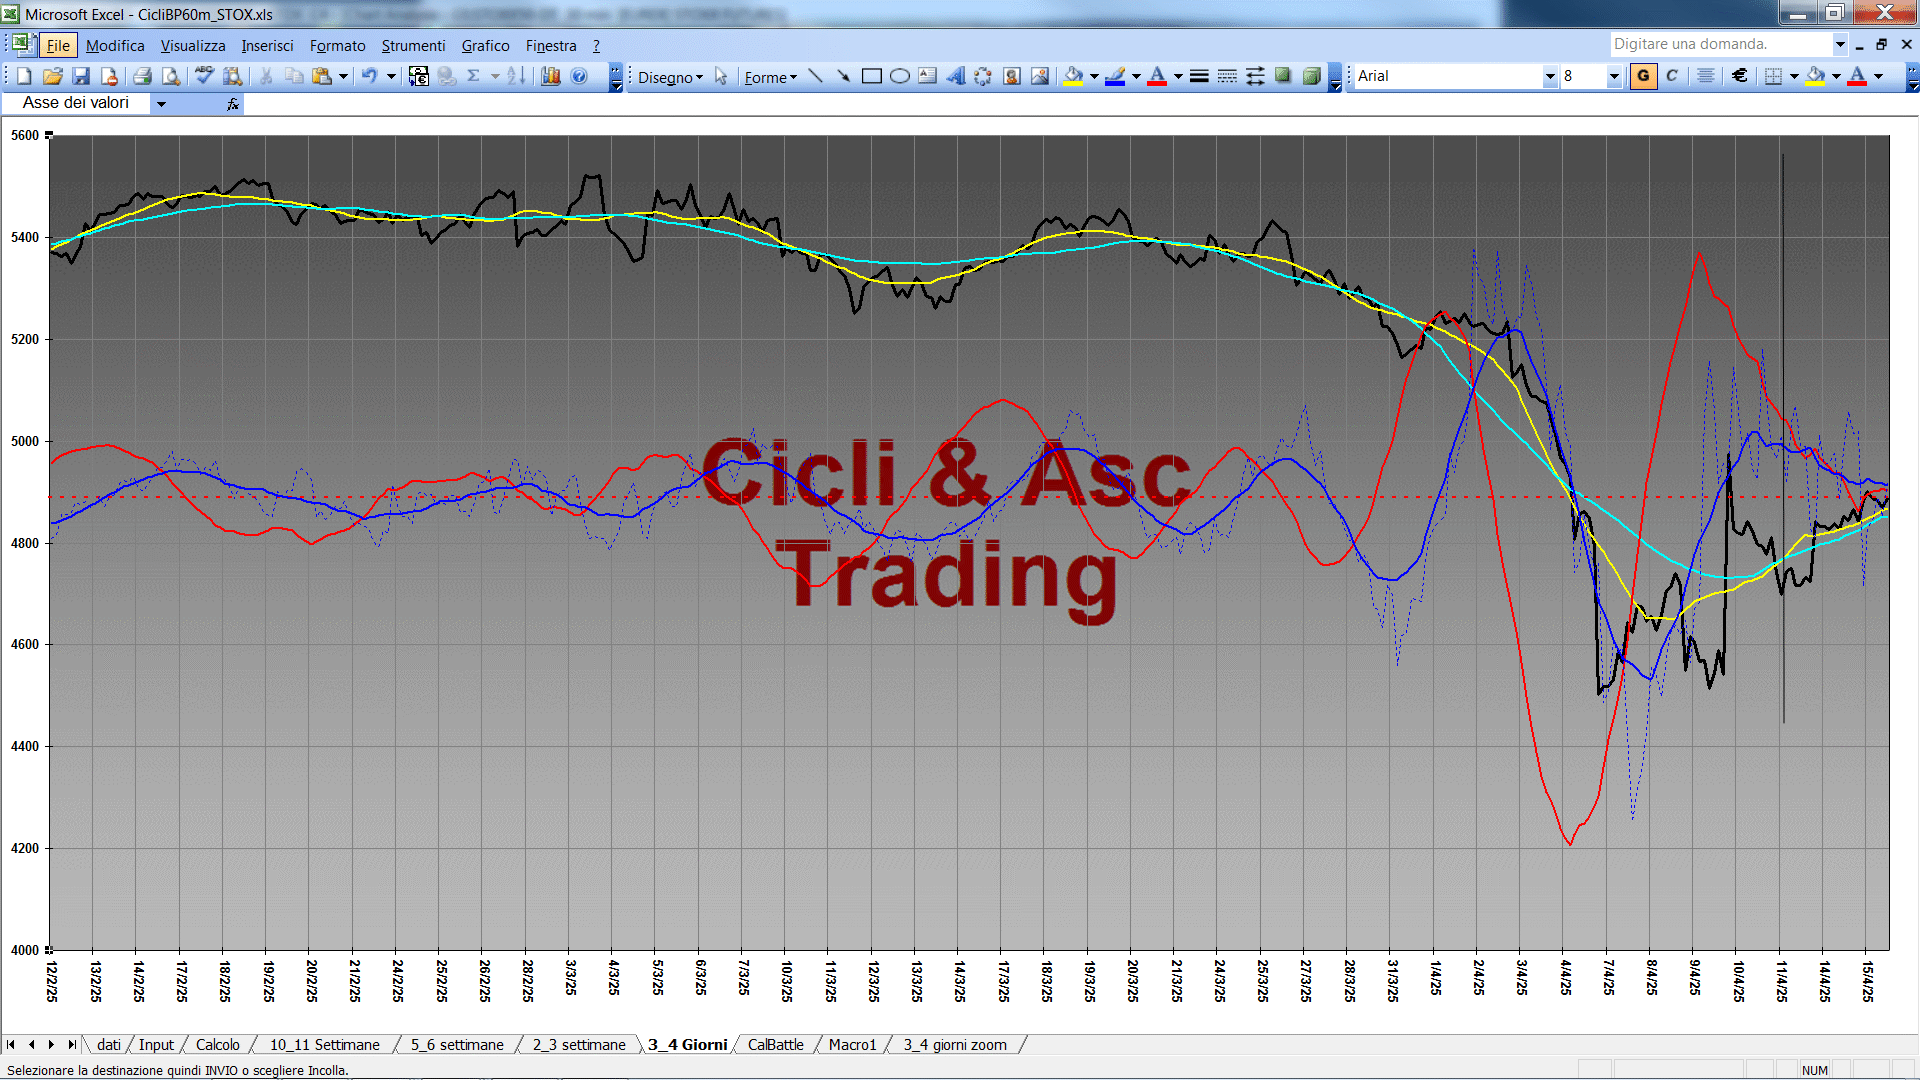1920x1080 pixels.
Task: Open the Forme shapes dropdown
Action: (770, 77)
